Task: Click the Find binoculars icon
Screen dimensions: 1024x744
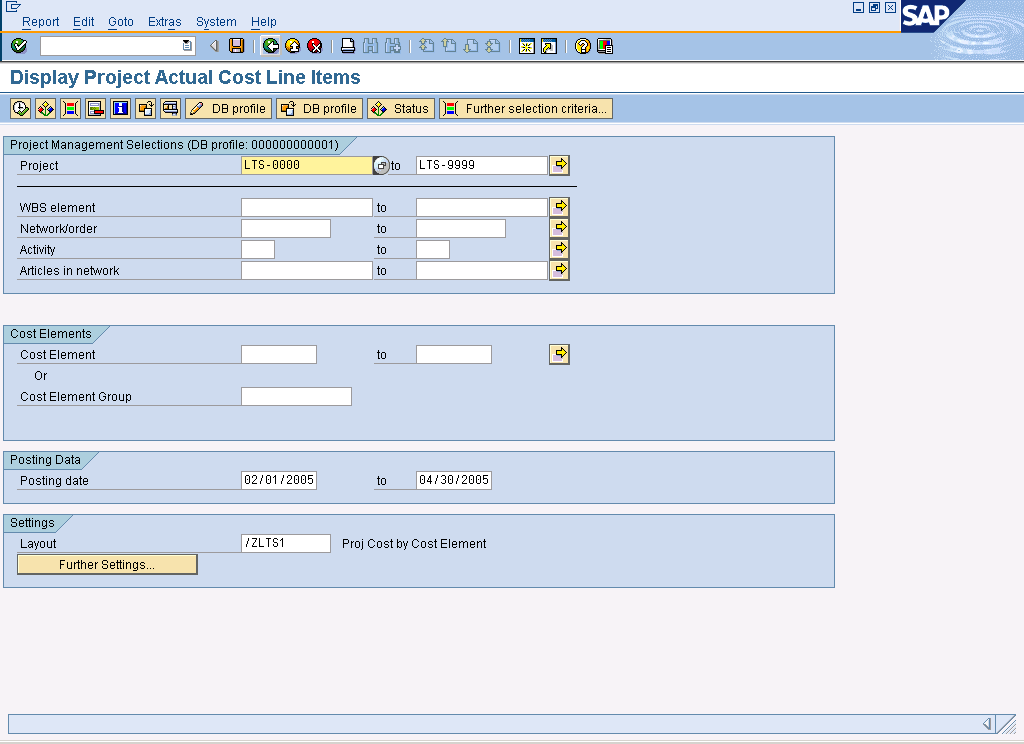Action: pos(370,46)
